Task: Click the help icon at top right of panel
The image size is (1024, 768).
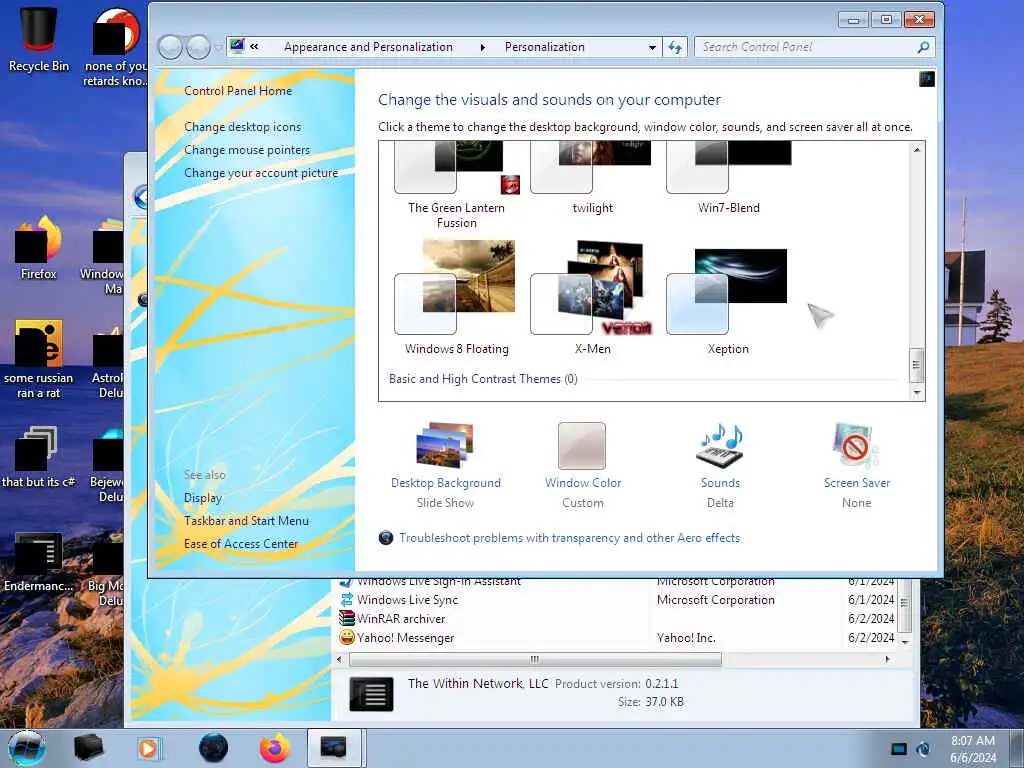Action: 926,79
